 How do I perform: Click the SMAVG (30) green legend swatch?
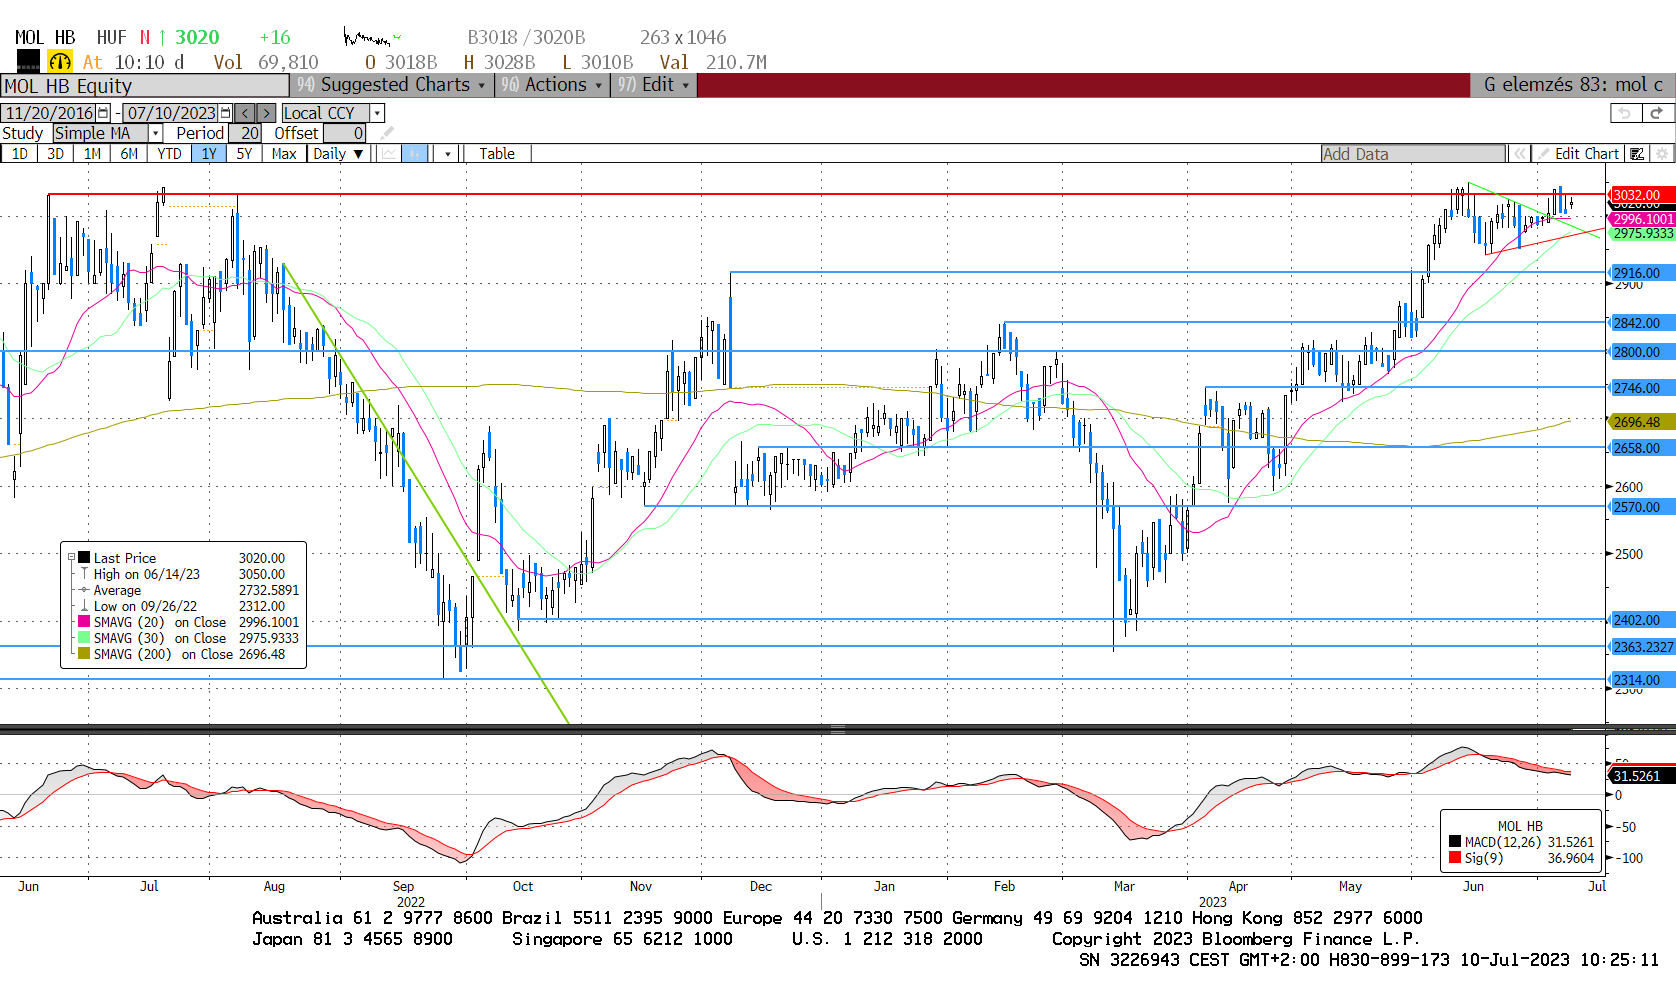coord(84,638)
